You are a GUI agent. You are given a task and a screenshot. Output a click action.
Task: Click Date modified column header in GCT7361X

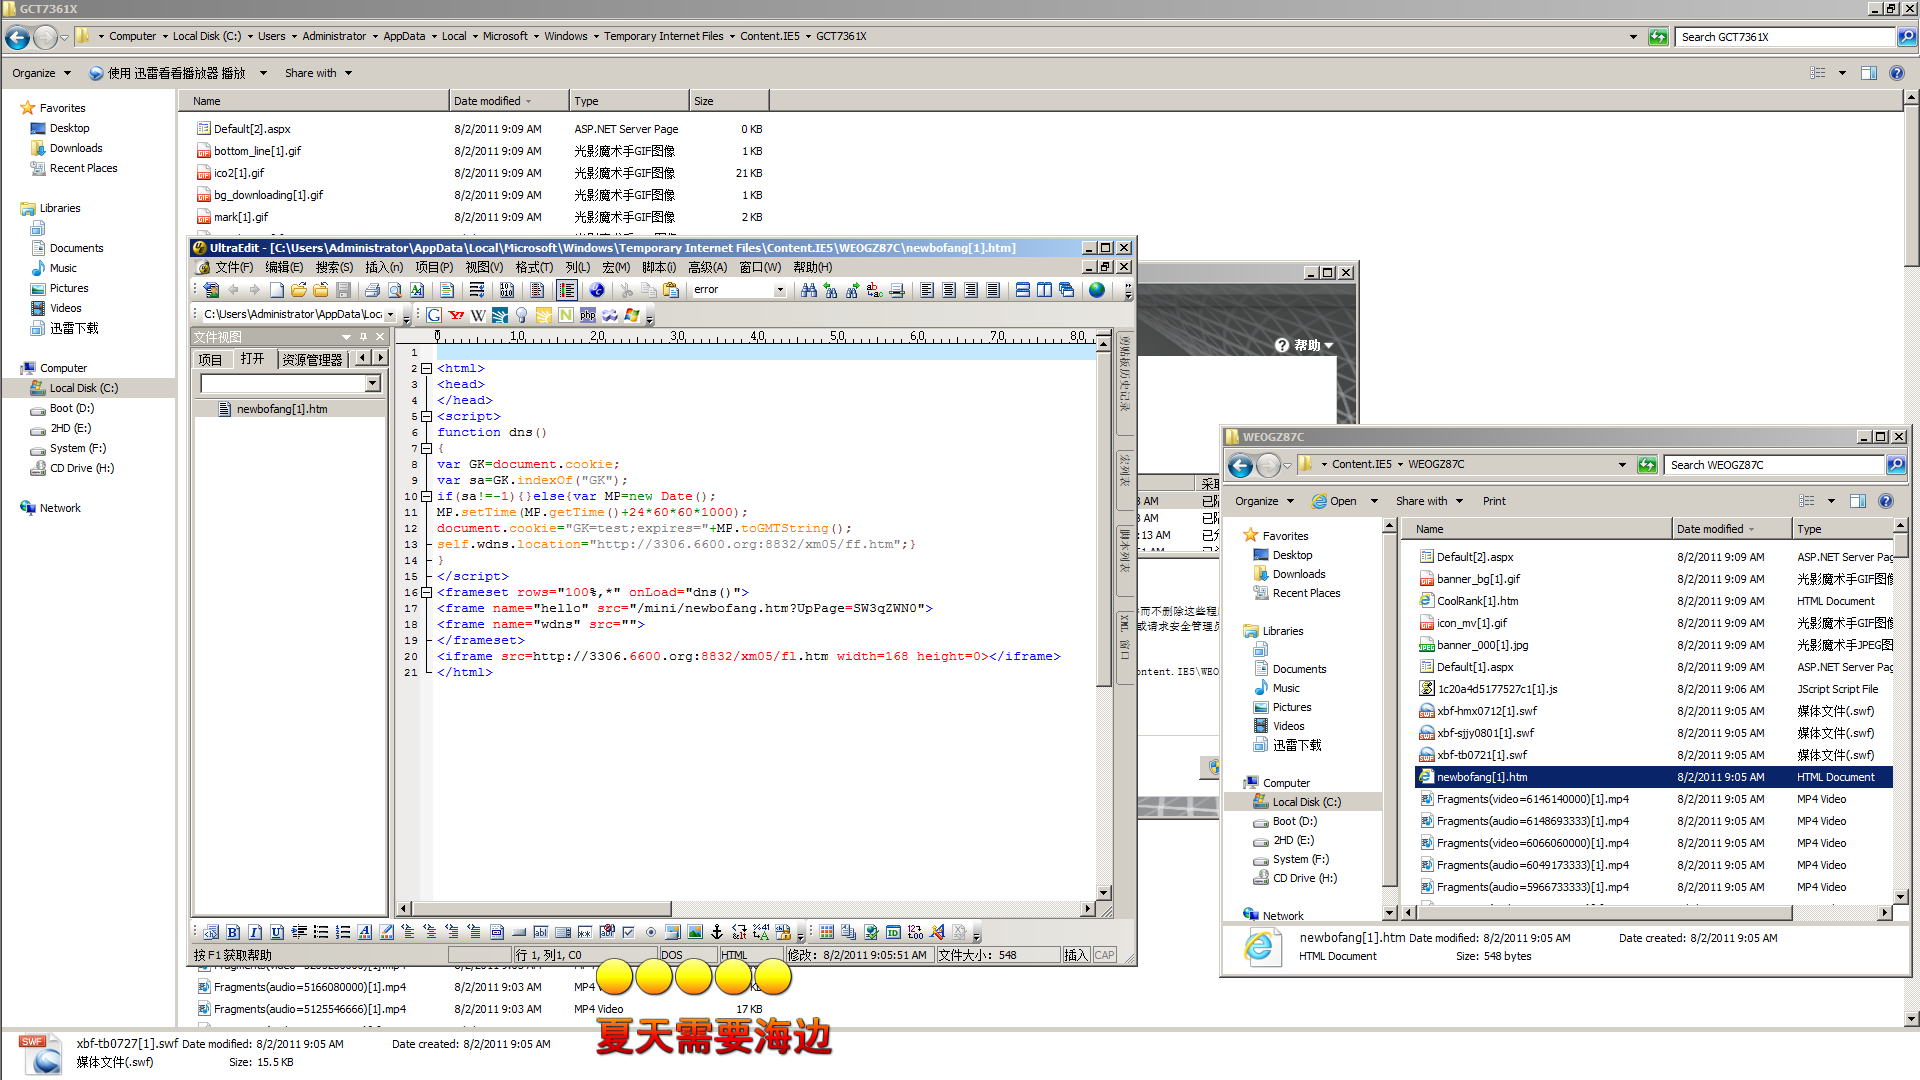(x=509, y=101)
